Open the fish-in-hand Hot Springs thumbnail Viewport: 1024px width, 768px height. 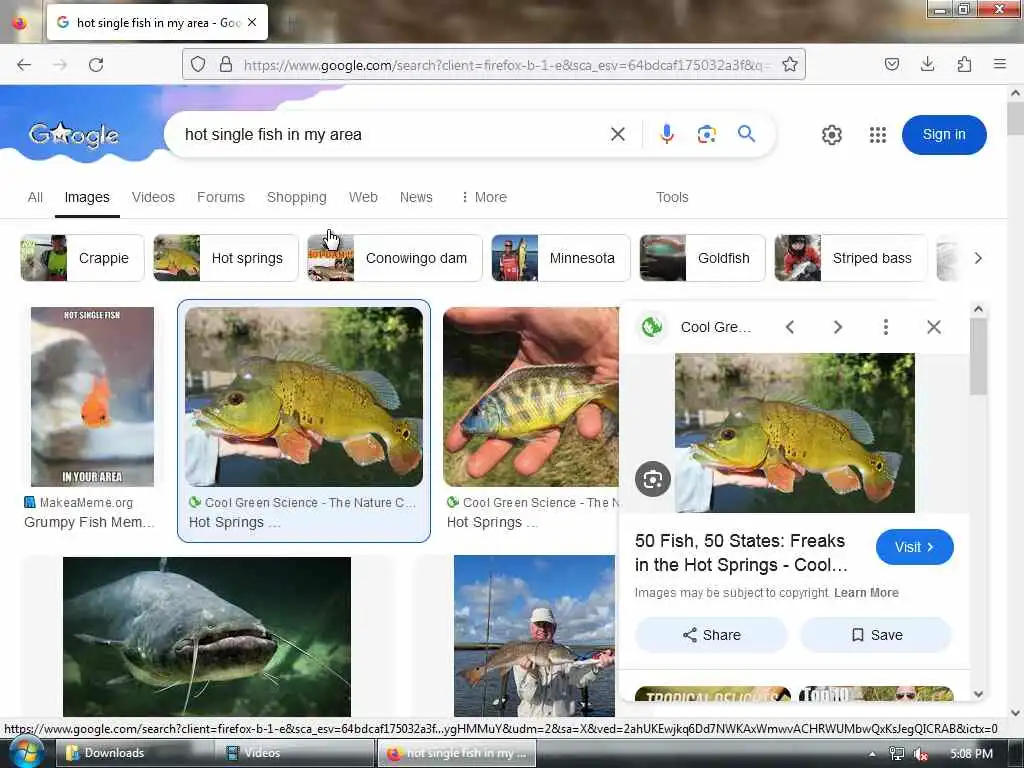pos(530,396)
